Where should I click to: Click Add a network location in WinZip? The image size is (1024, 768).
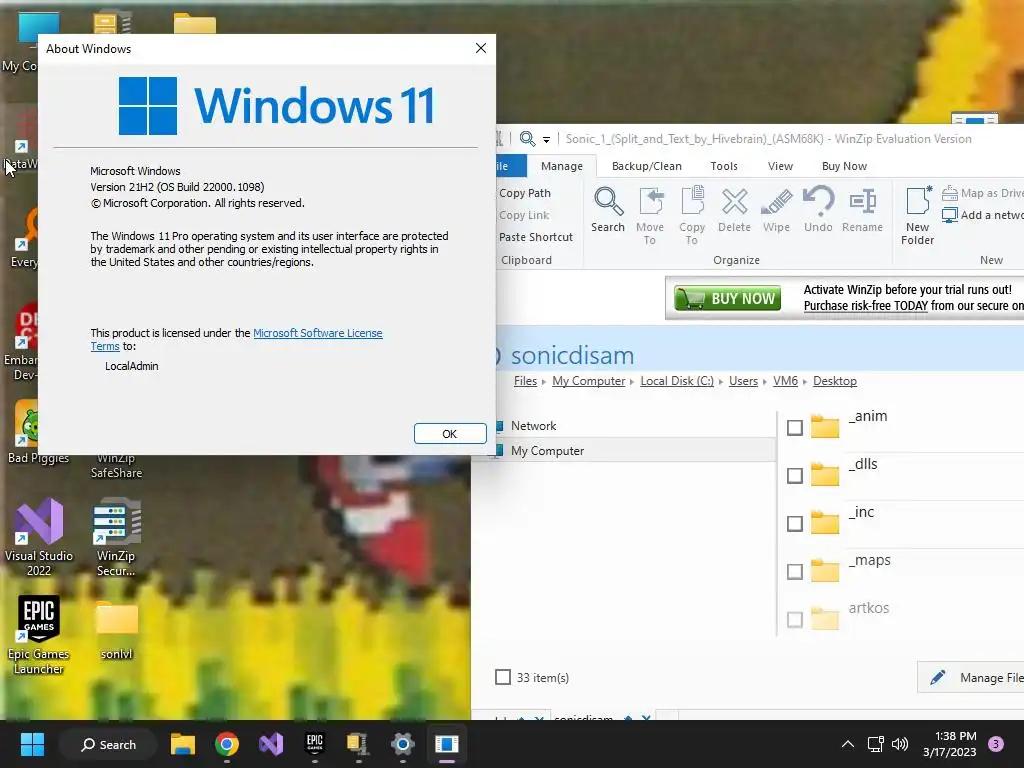pos(982,215)
